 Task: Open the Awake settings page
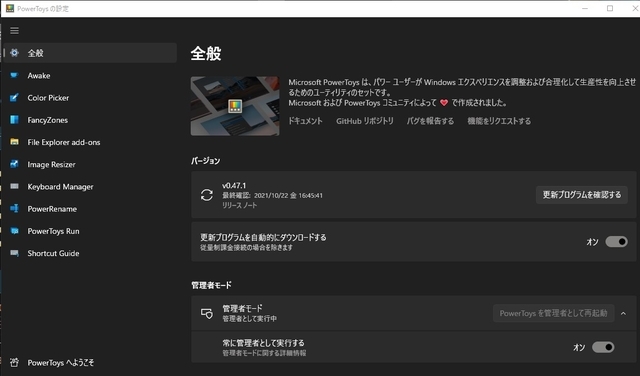coord(91,75)
